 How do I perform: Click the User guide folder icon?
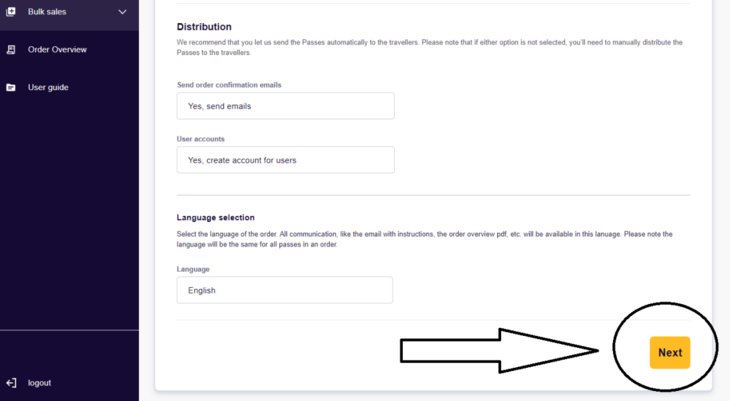tap(11, 87)
